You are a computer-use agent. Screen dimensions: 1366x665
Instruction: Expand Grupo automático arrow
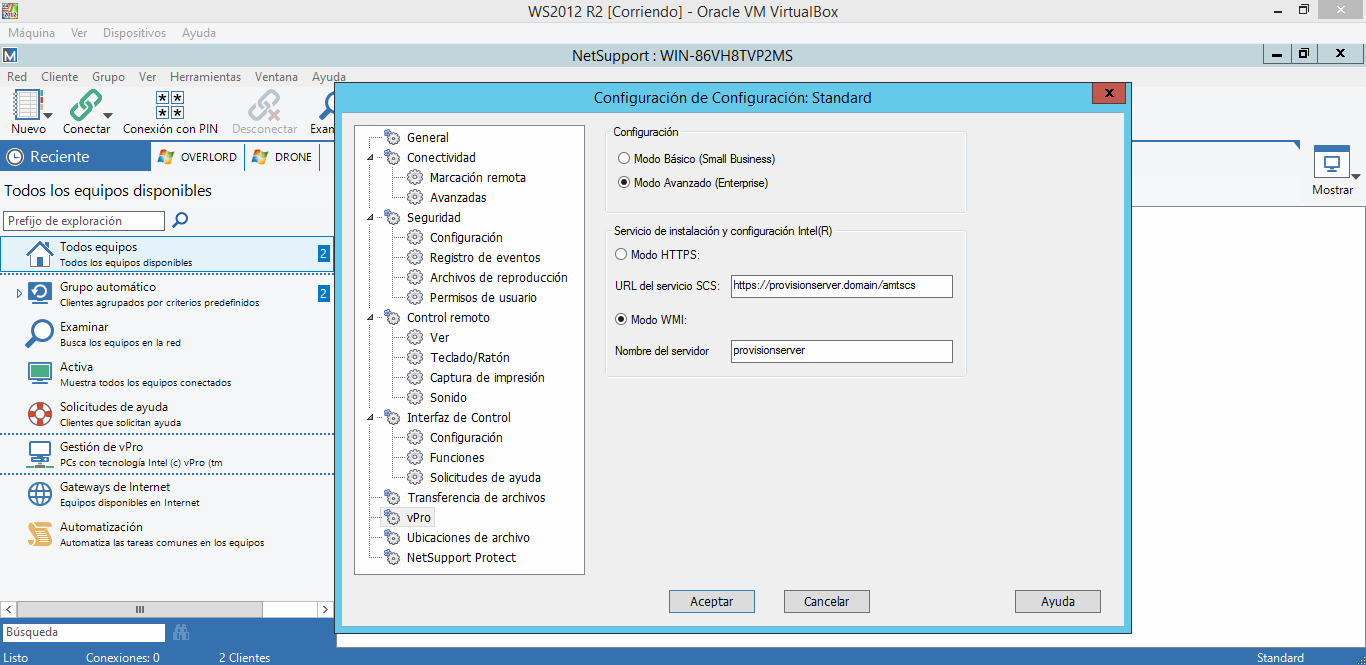[18, 293]
